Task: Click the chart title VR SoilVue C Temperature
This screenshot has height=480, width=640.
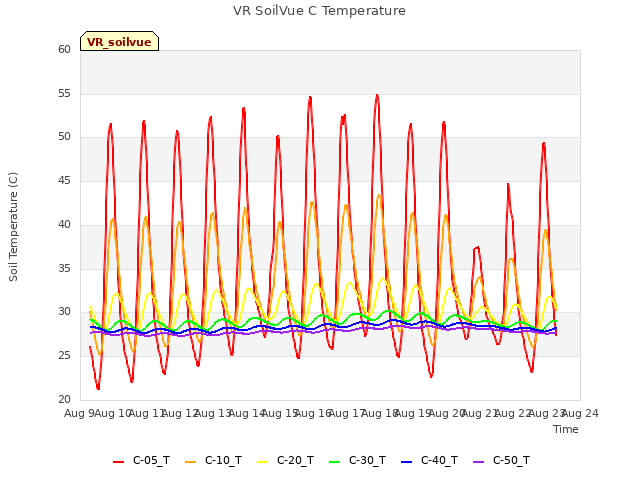Action: 320,11
